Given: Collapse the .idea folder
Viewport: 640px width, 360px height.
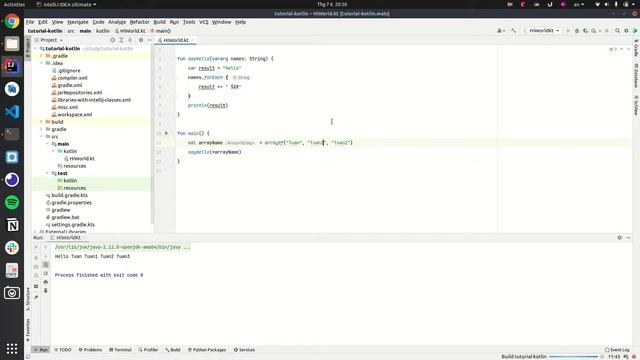Looking at the screenshot, I should click(42, 63).
